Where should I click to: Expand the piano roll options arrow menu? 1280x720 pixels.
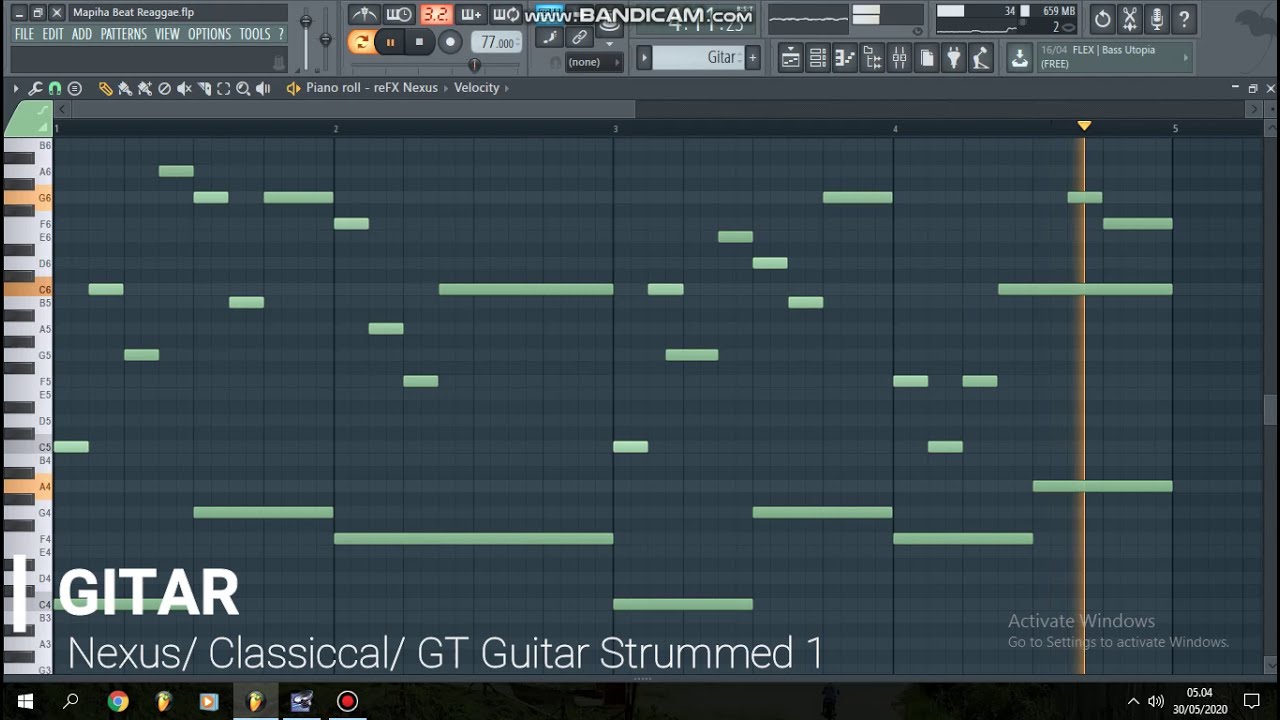(x=15, y=88)
